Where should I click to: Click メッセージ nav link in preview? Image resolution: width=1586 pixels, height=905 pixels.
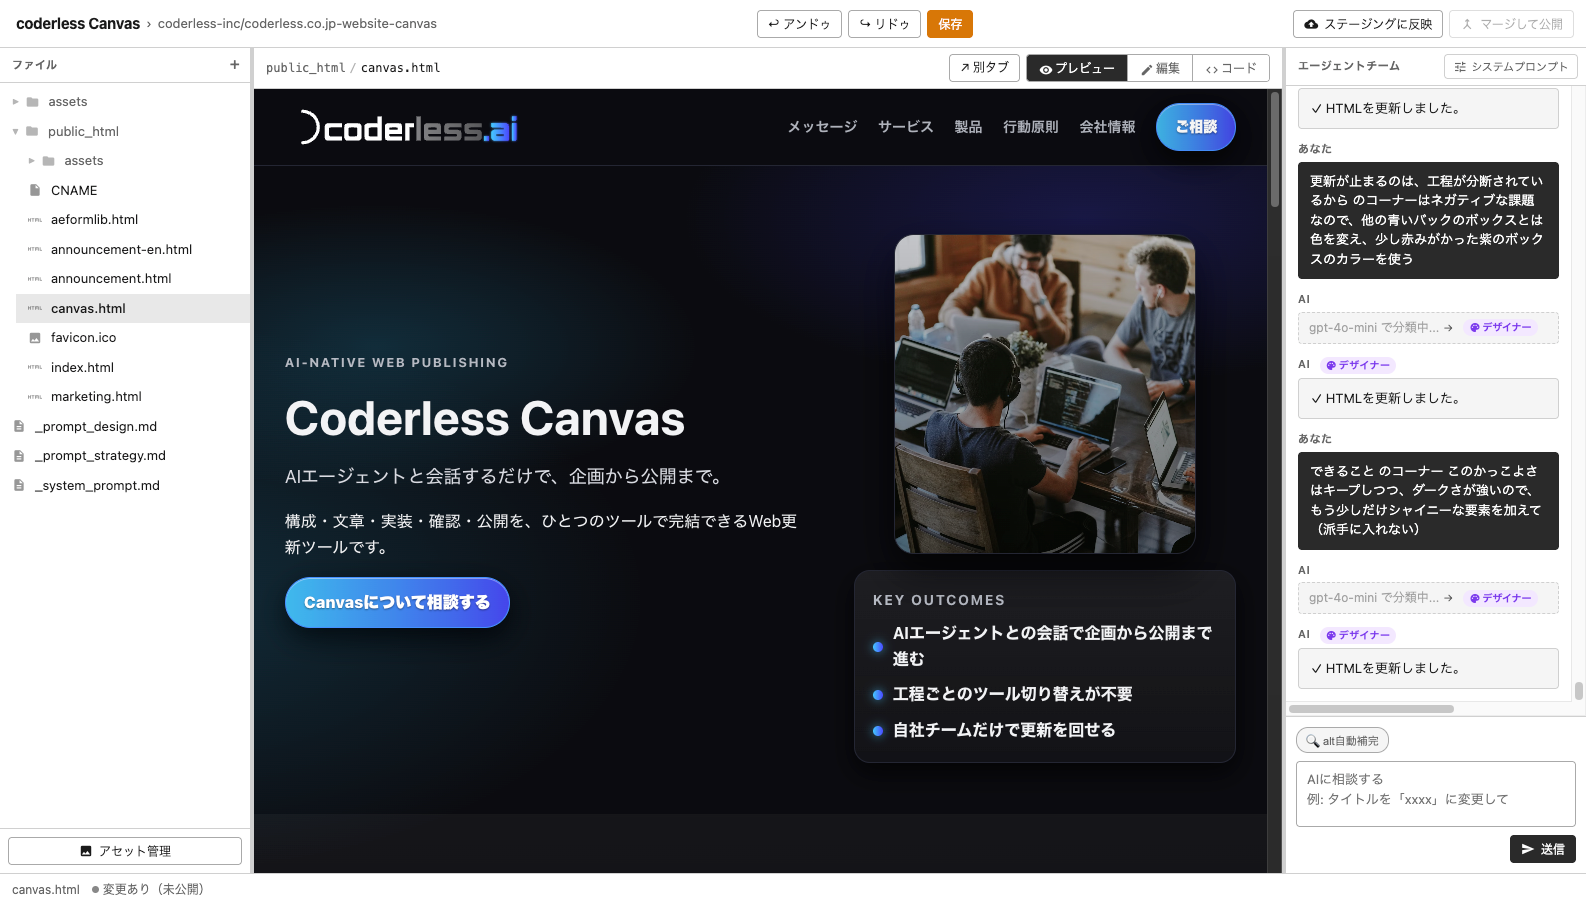(x=822, y=127)
